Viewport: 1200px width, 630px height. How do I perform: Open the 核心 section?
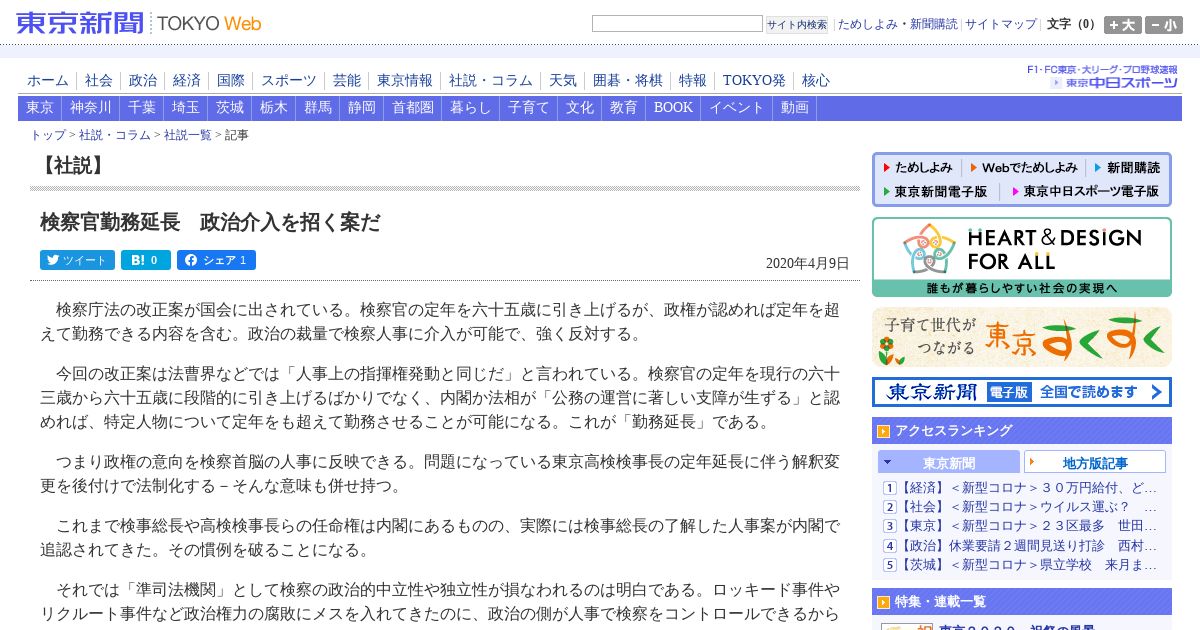[x=816, y=81]
